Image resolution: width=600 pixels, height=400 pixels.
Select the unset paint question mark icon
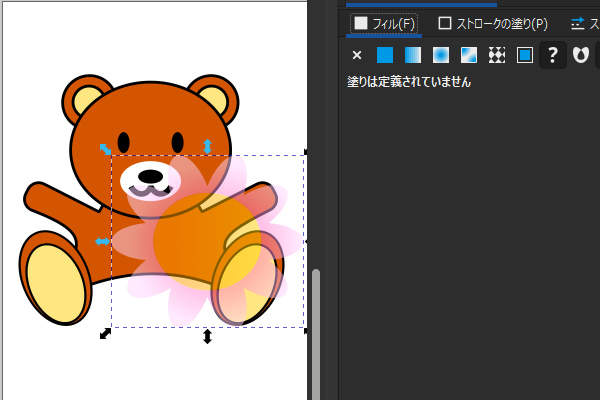553,55
